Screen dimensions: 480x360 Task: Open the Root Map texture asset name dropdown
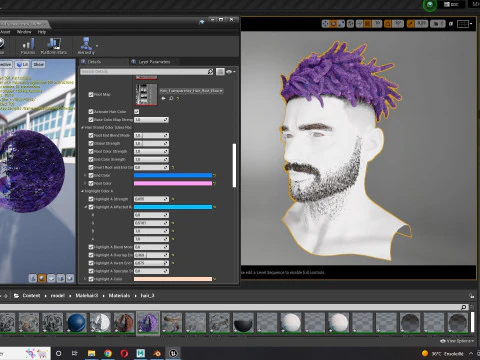click(191, 91)
